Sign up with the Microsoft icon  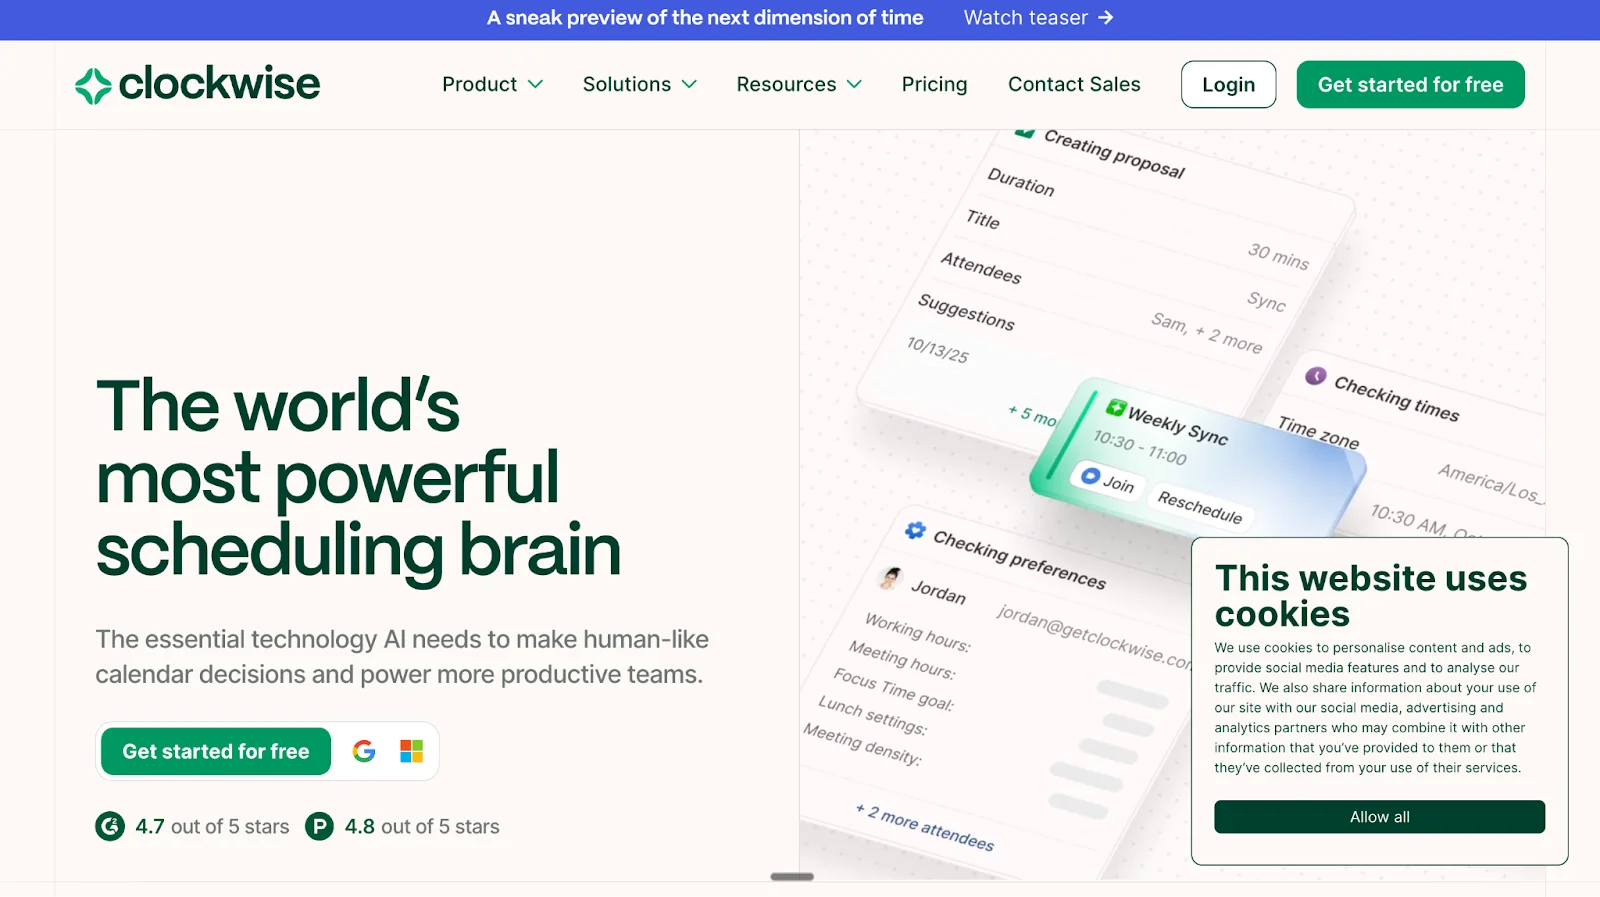click(x=411, y=751)
